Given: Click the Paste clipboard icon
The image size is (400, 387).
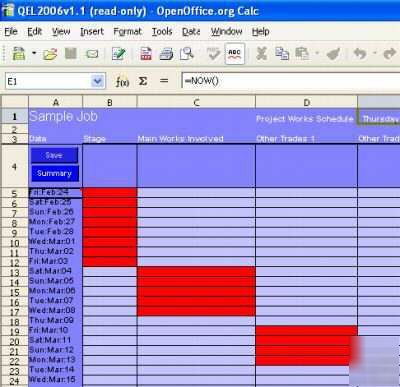Looking at the screenshot, I should pyautogui.click(x=302, y=53).
